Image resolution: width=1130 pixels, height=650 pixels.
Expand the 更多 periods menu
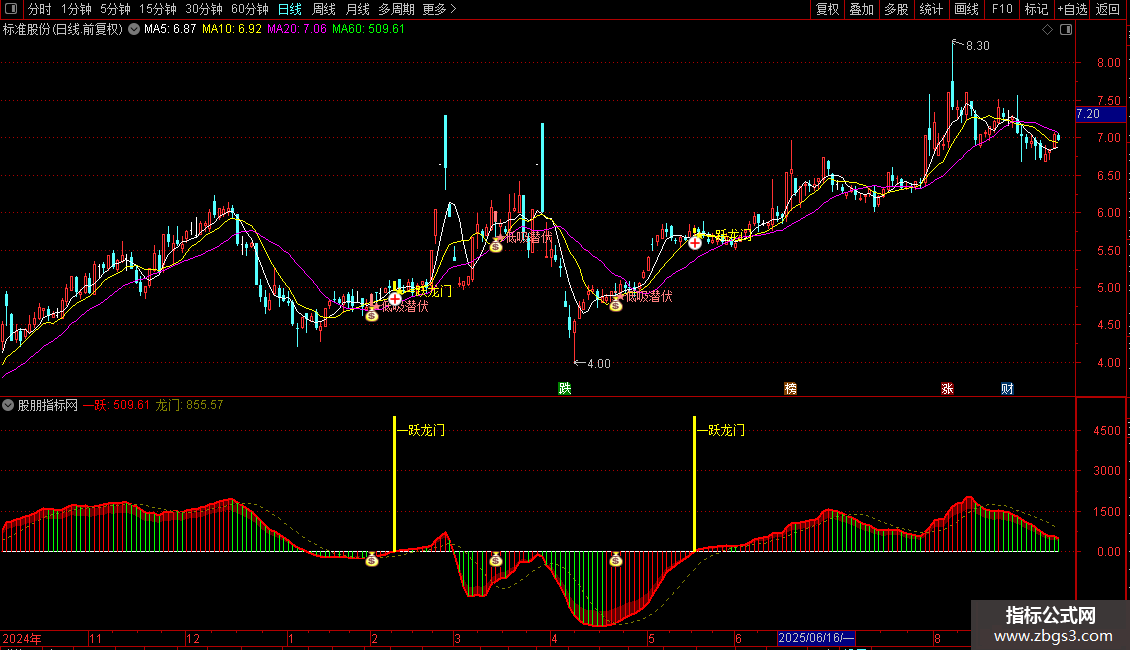coord(440,9)
